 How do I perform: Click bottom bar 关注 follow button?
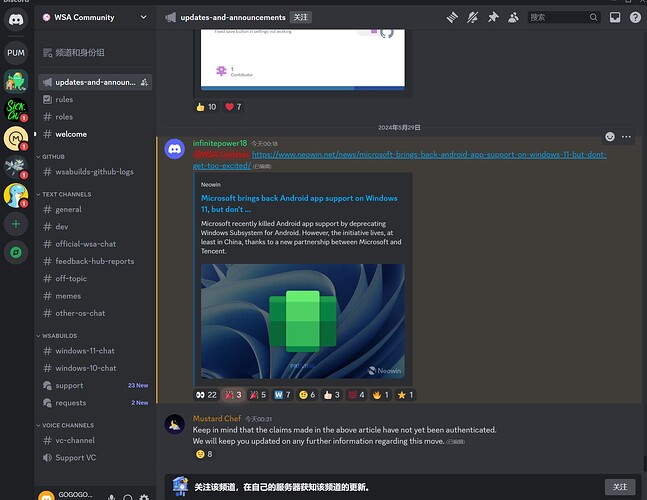620,487
